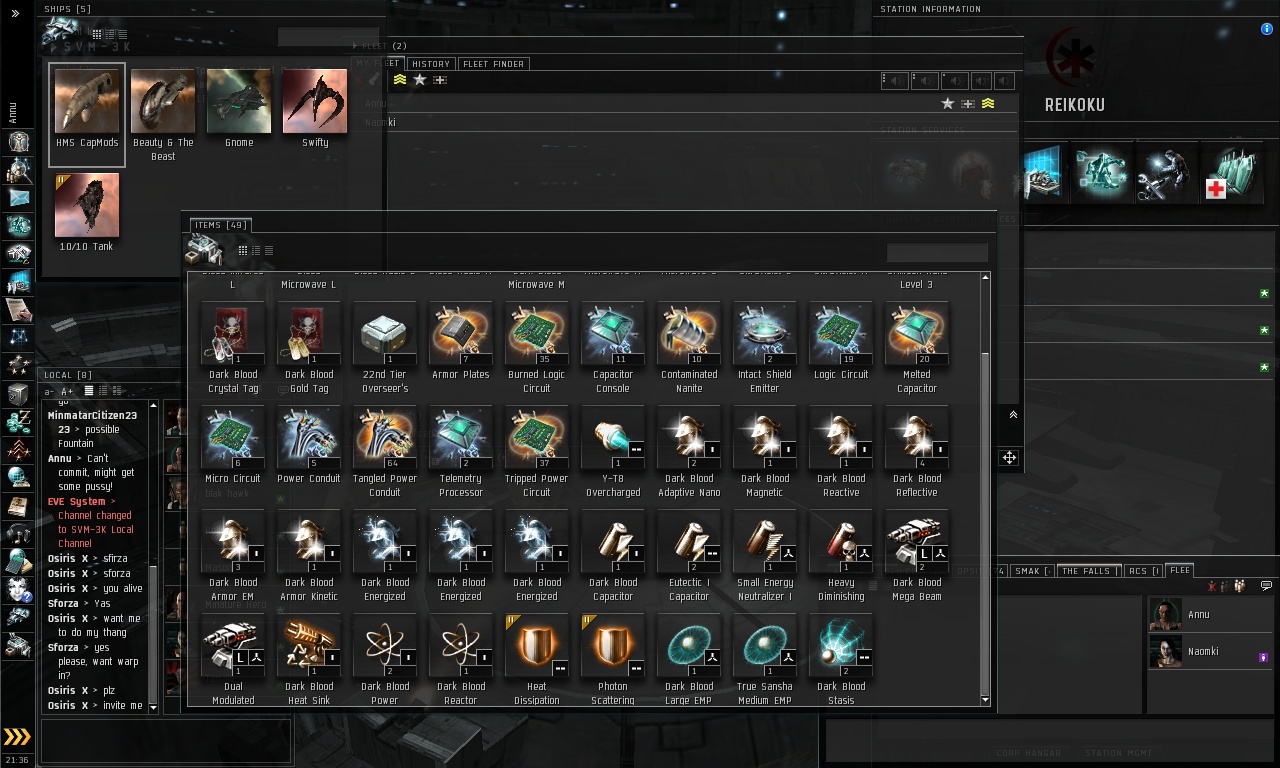Collapse panel with the double-chevron up arrow
The width and height of the screenshot is (1280, 768).
click(x=1013, y=415)
